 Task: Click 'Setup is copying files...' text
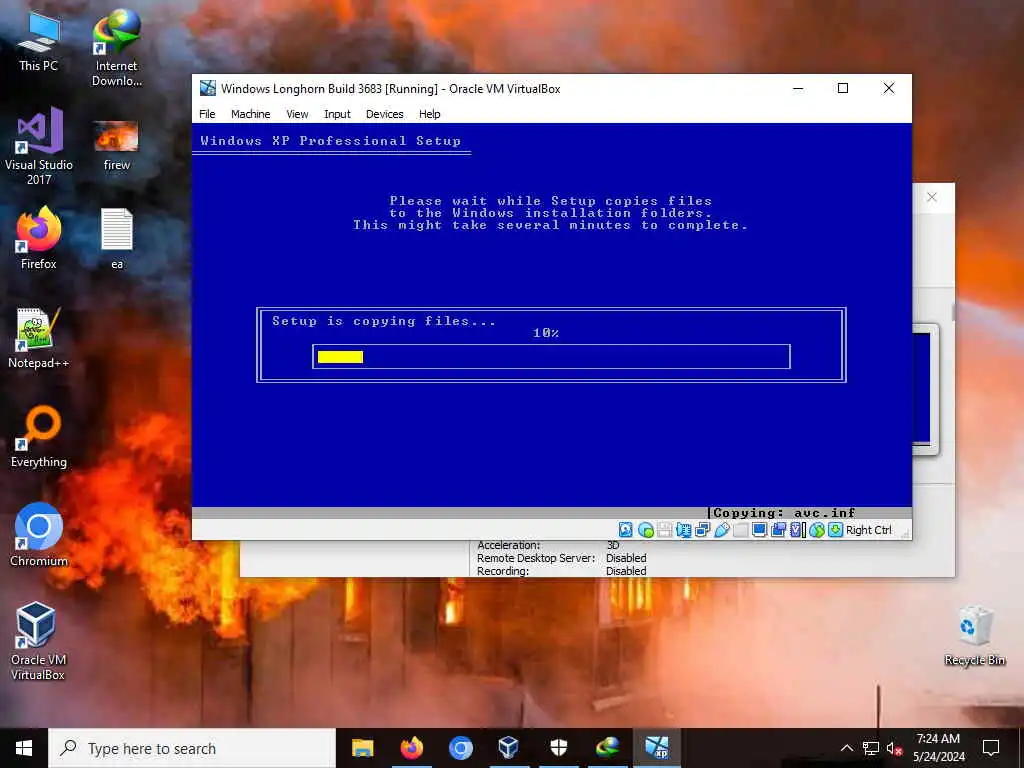click(x=384, y=321)
